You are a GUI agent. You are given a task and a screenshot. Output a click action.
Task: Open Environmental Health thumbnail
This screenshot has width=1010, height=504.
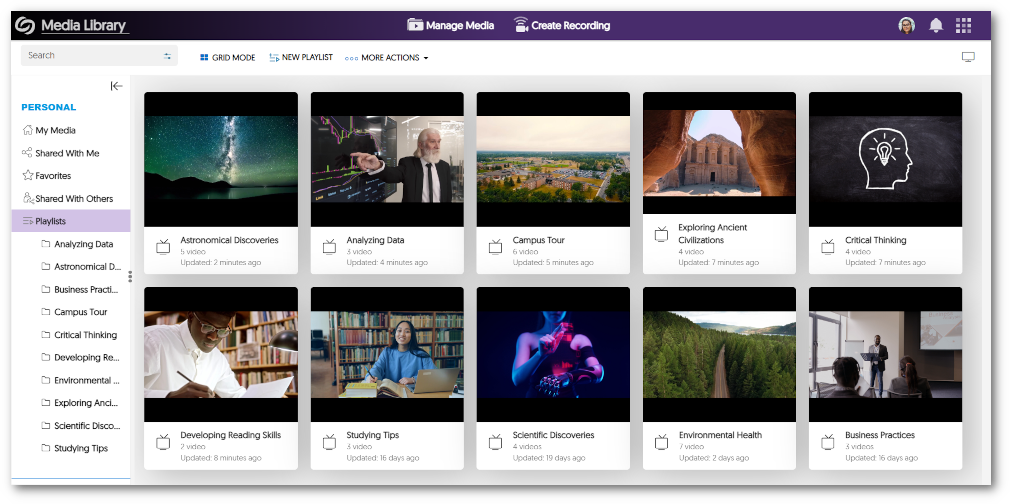click(719, 354)
